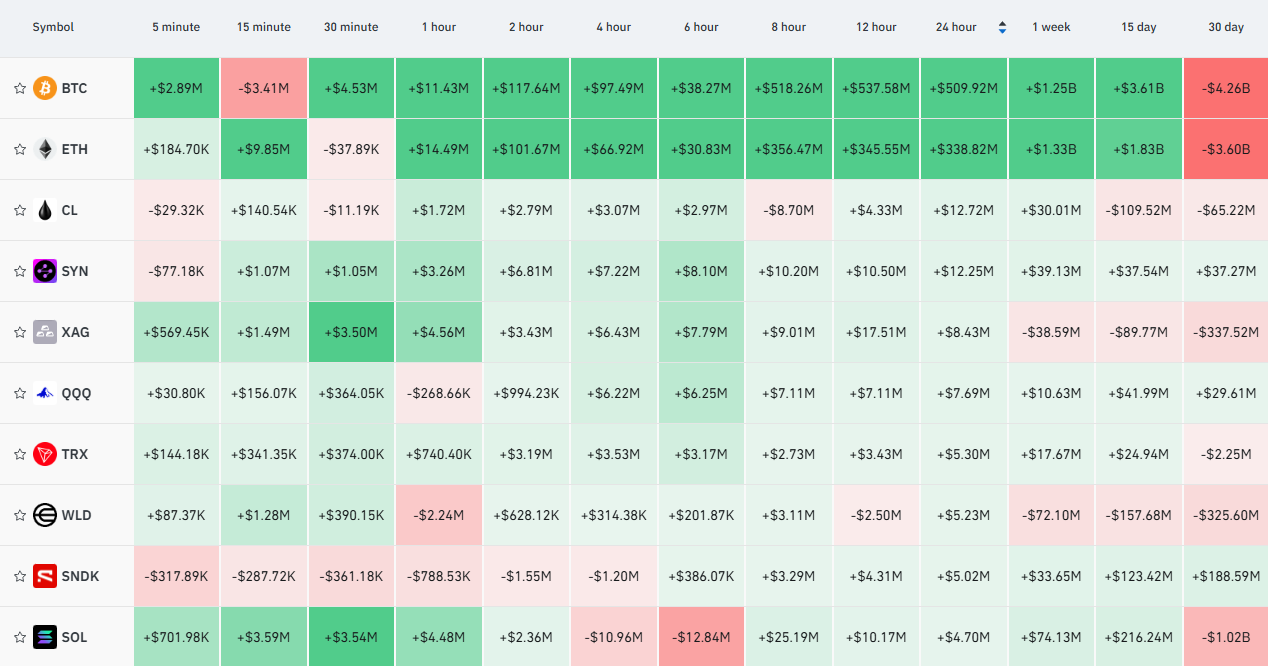The width and height of the screenshot is (1268, 666).
Task: Open the ETH symbol link
Action: [x=75, y=149]
